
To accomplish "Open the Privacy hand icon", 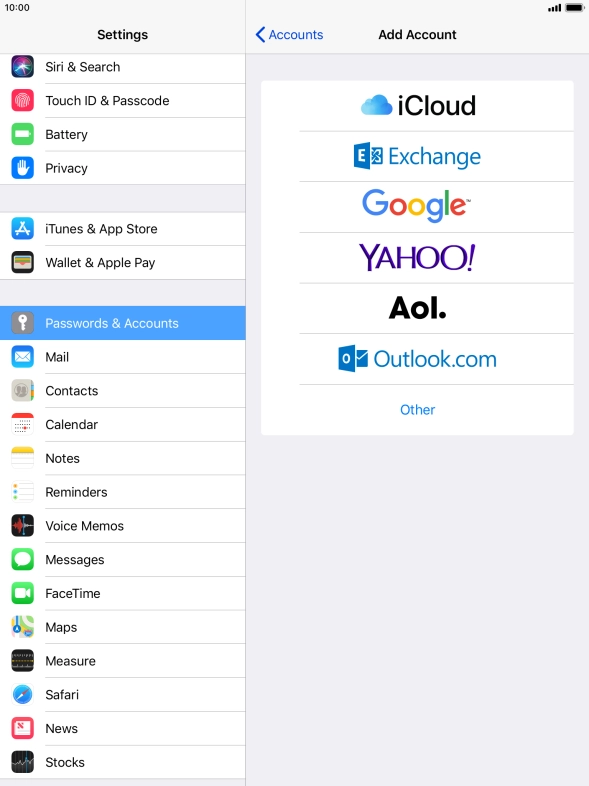I will click(x=23, y=168).
